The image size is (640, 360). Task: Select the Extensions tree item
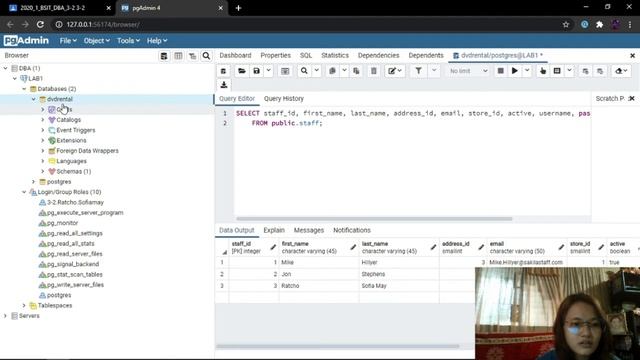(71, 140)
